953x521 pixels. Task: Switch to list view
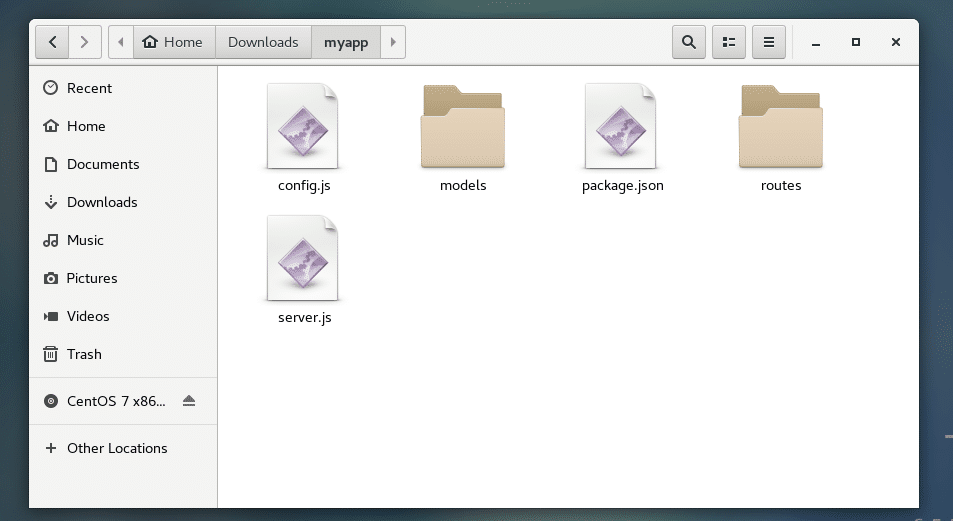(x=729, y=42)
